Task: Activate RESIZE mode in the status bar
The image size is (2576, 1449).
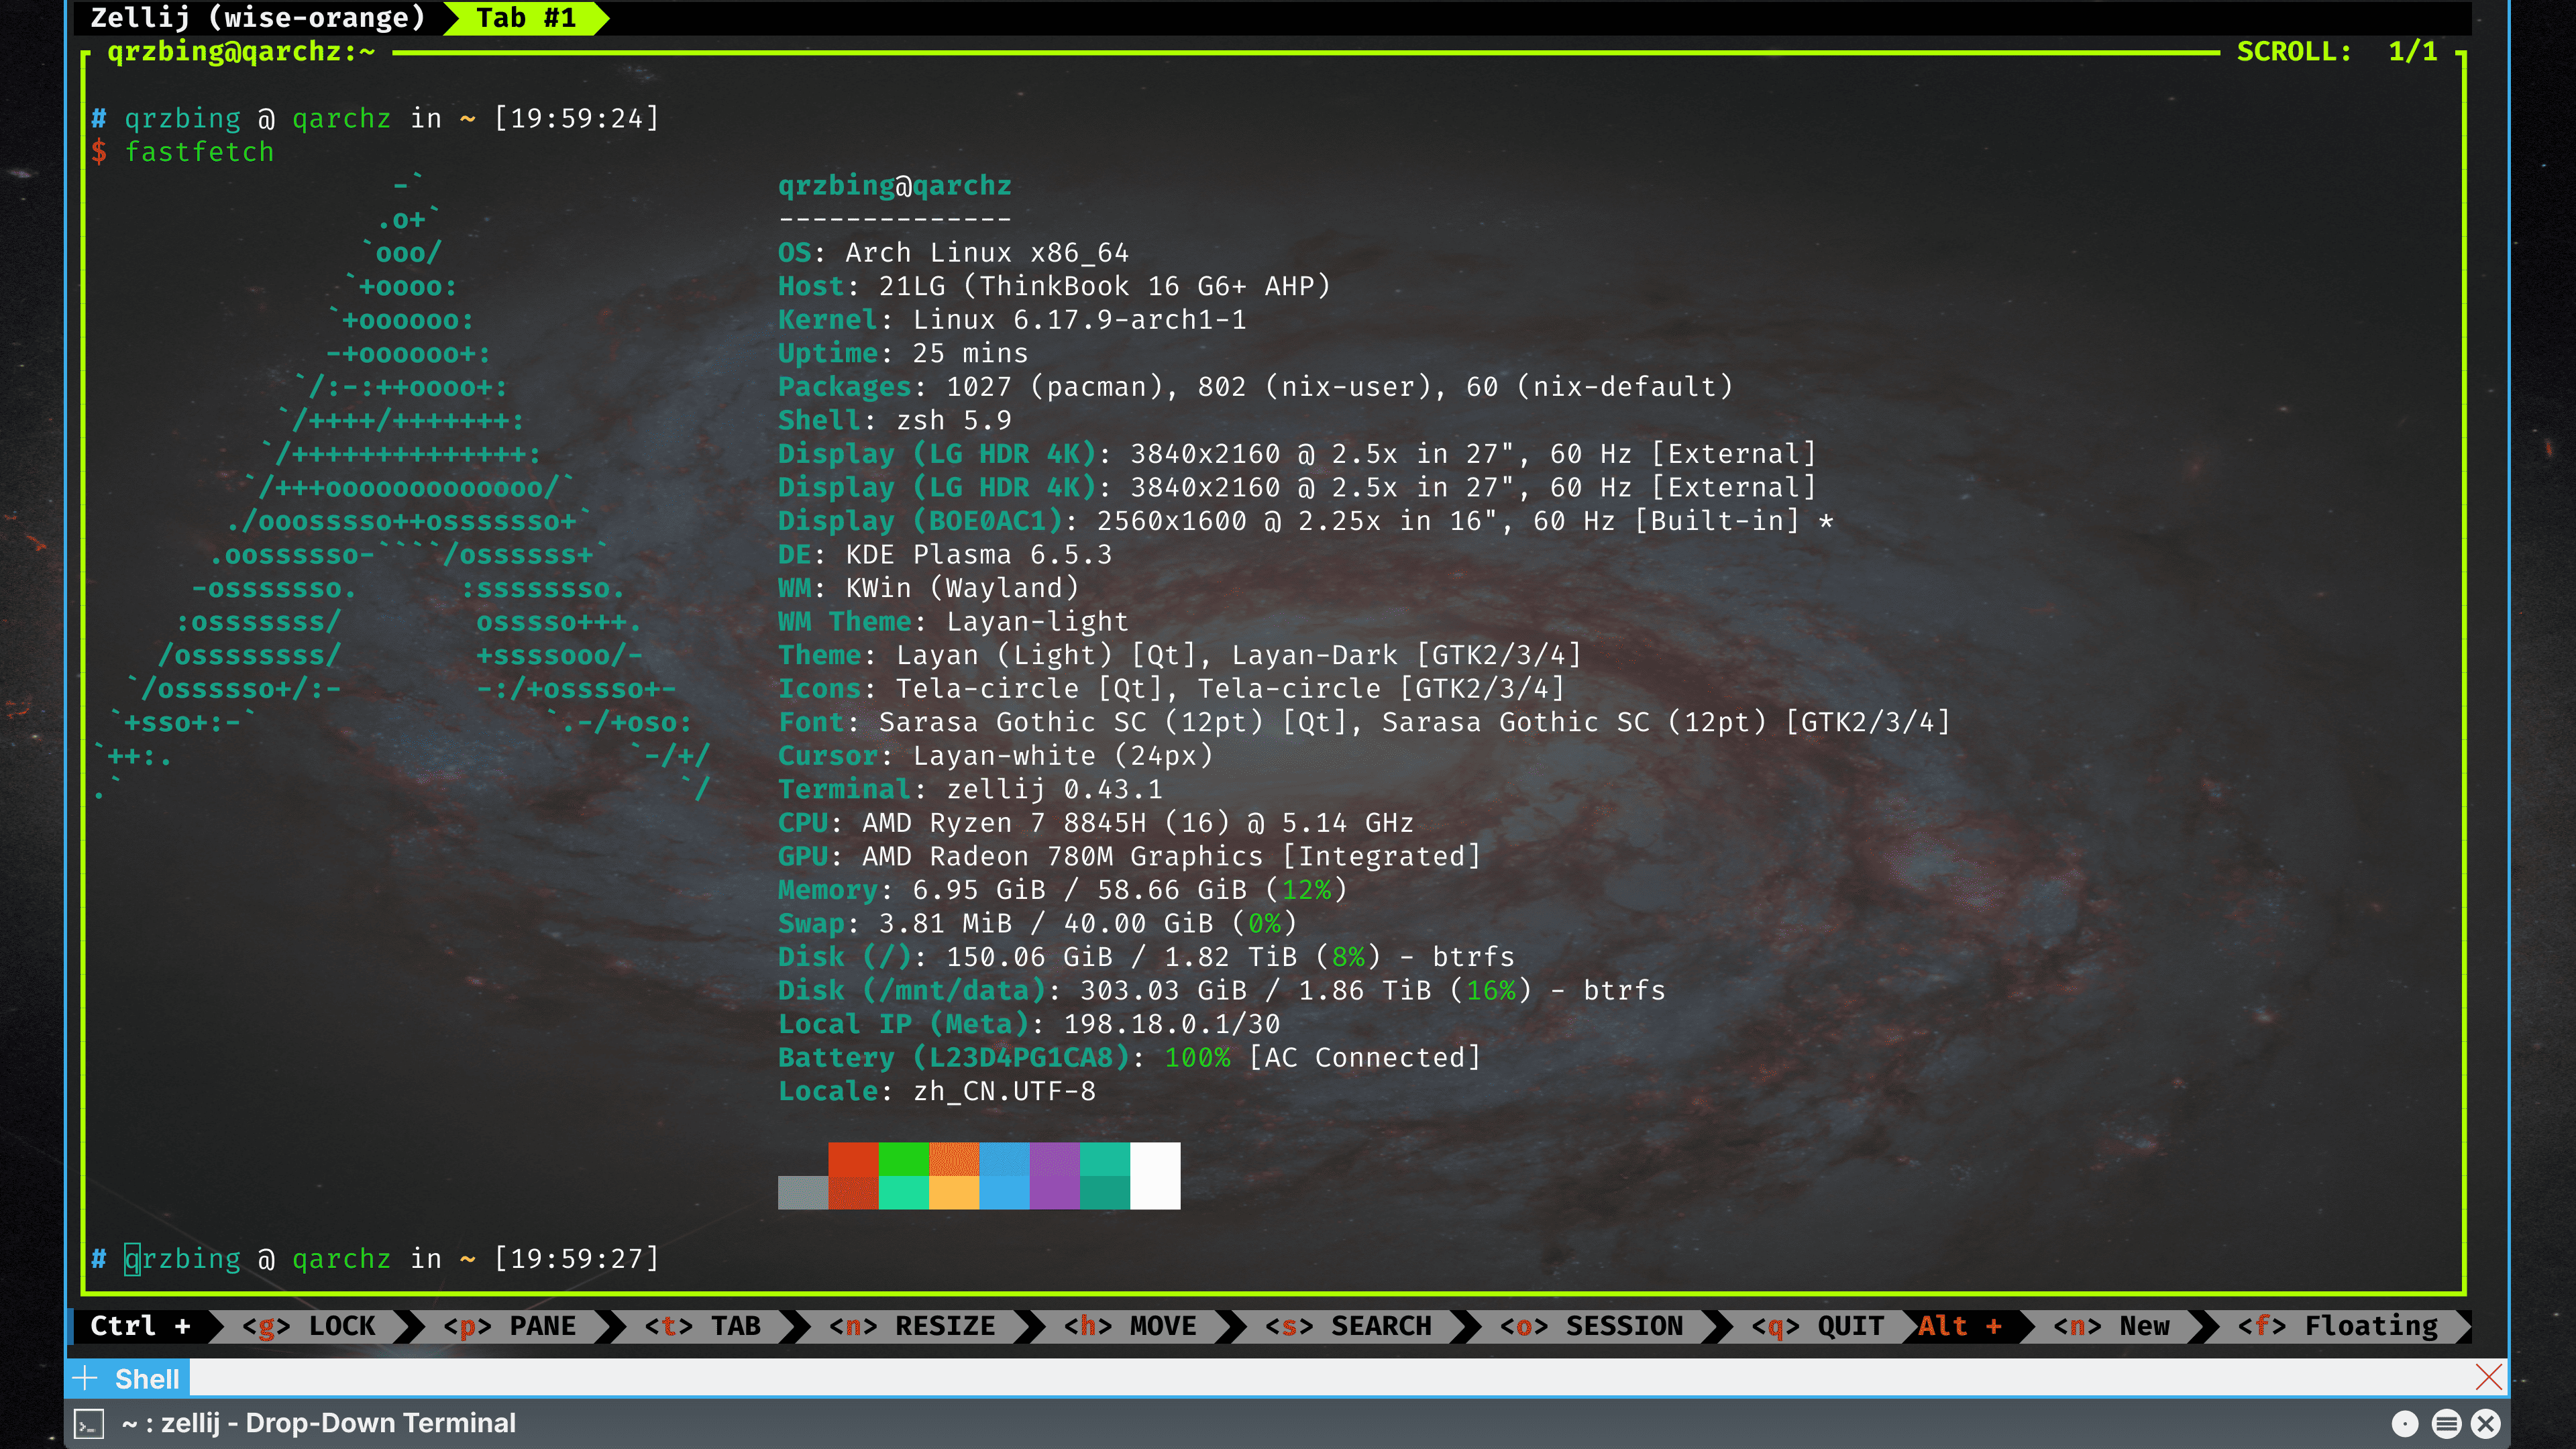Action: click(x=911, y=1326)
